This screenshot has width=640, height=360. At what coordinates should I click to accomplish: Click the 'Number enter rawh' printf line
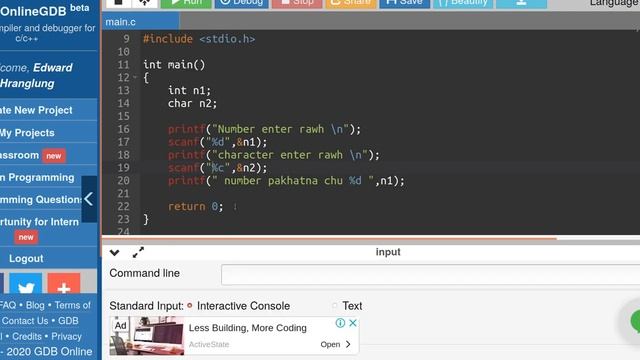point(264,129)
